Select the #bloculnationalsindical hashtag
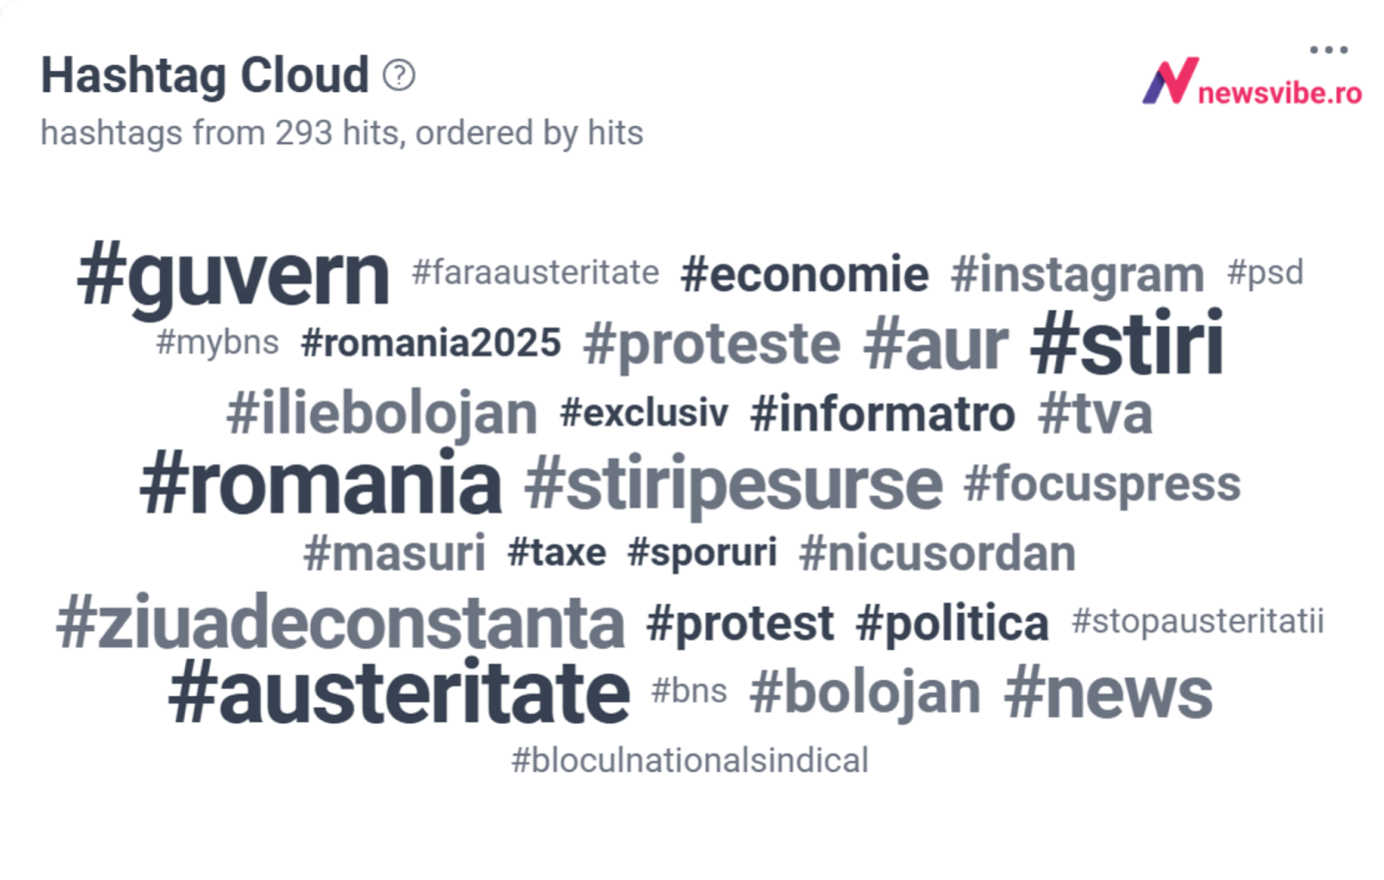1384x880 pixels. click(690, 761)
